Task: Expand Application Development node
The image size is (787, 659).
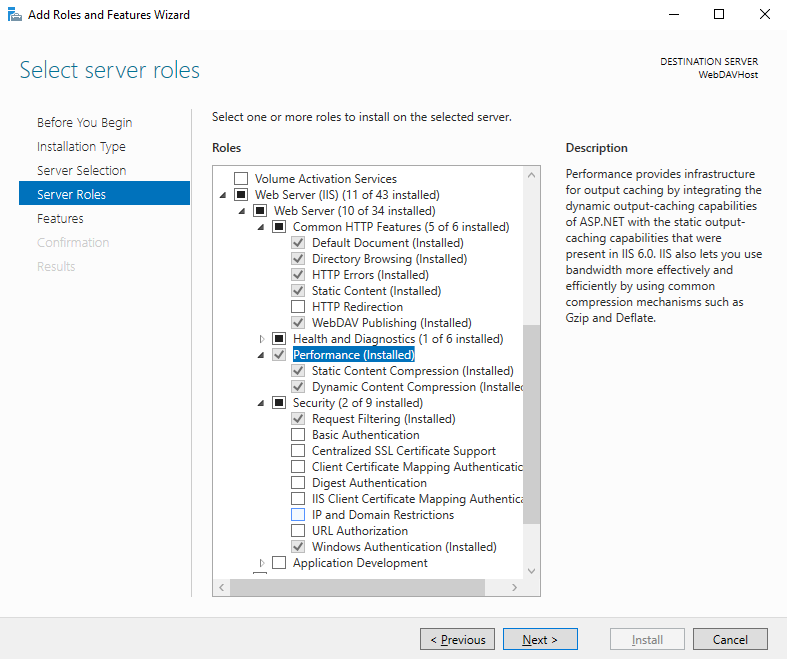Action: coord(261,563)
